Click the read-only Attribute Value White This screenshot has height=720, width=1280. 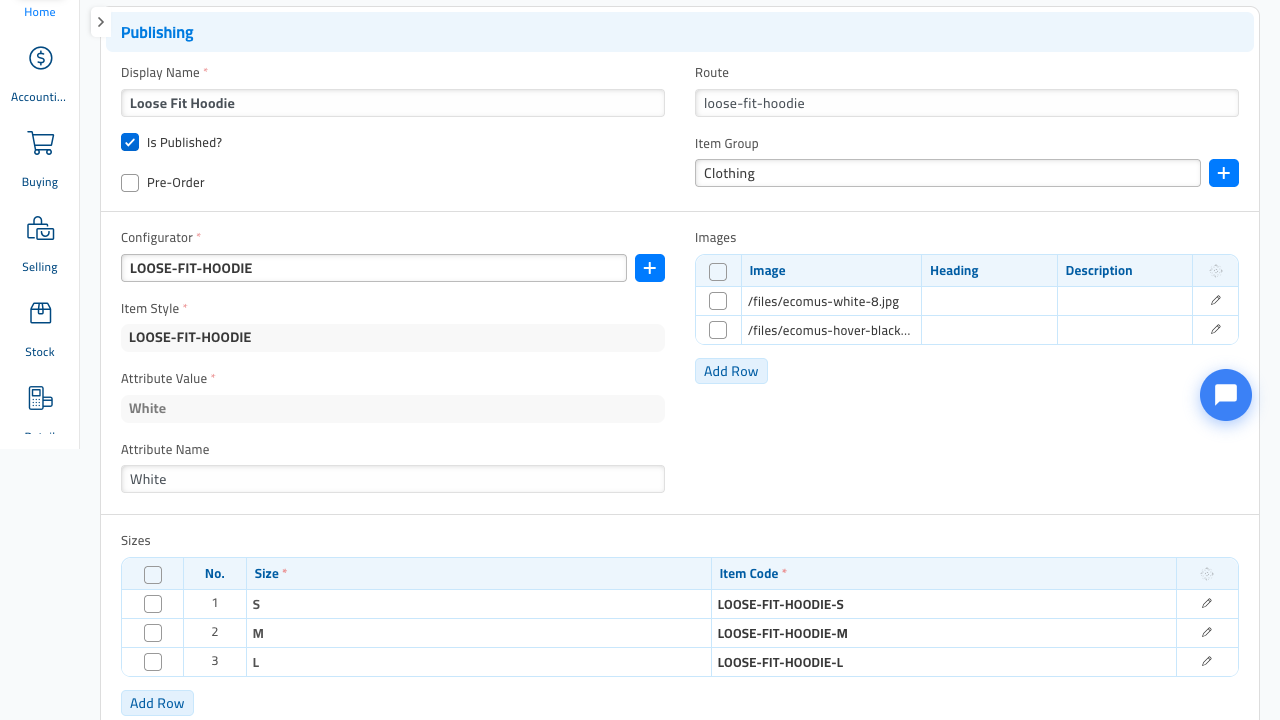[393, 408]
